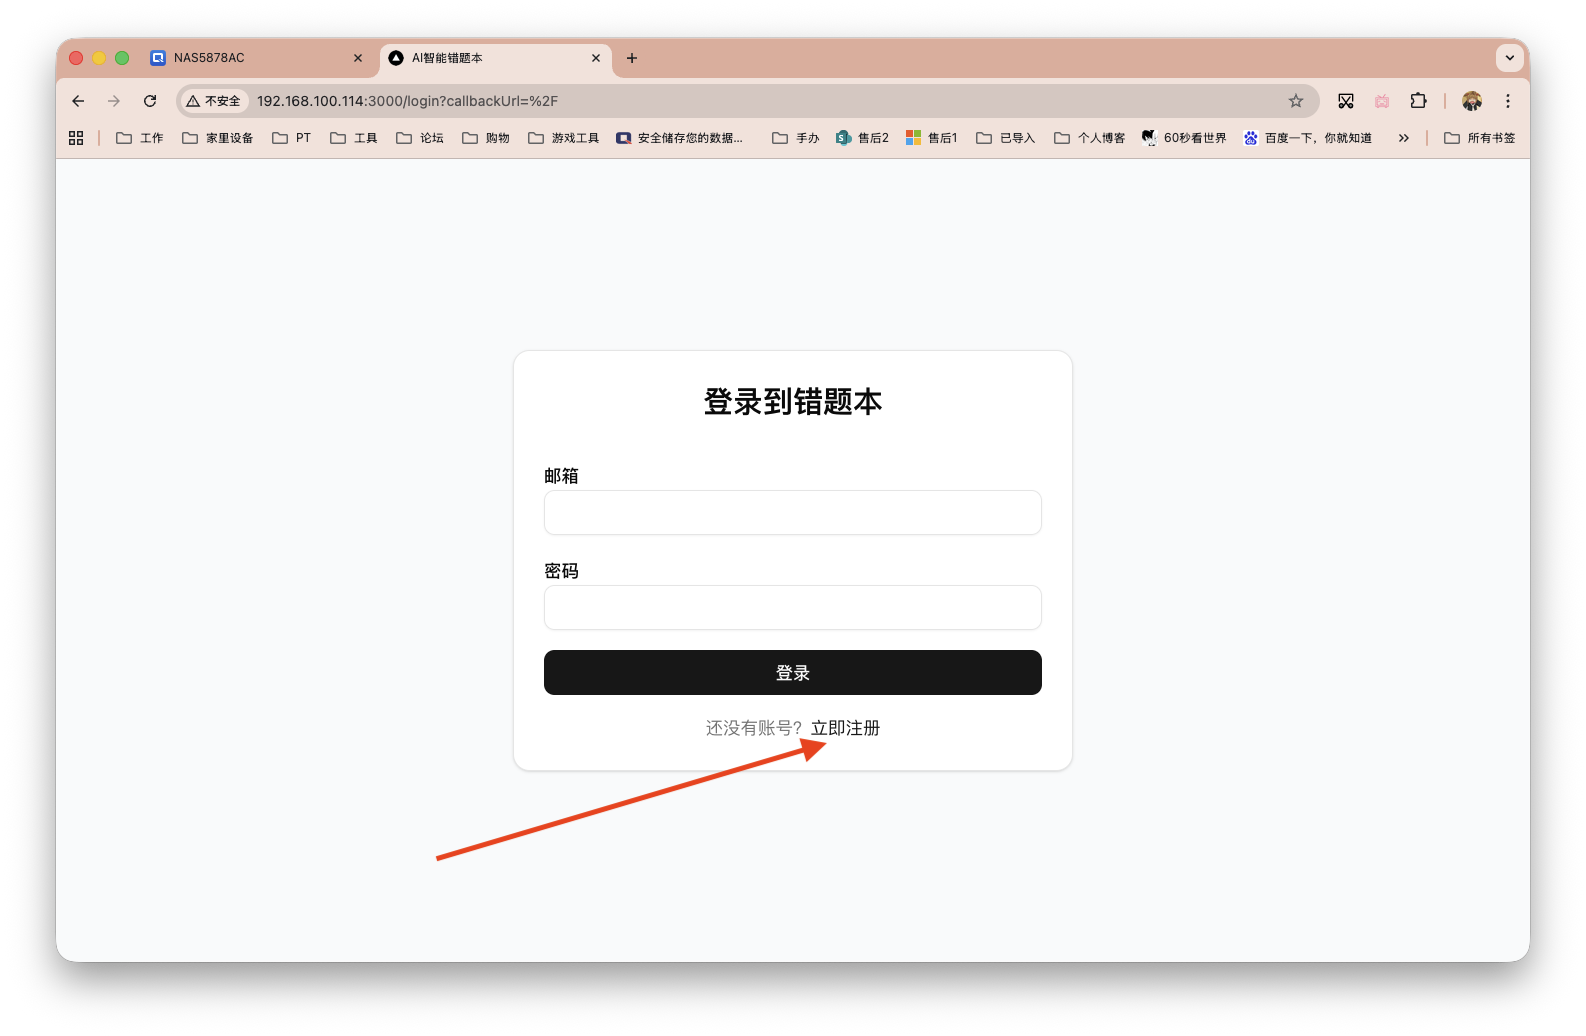The height and width of the screenshot is (1036, 1586).
Task: Open the 已导入 bookmark folder
Action: [x=1006, y=138]
